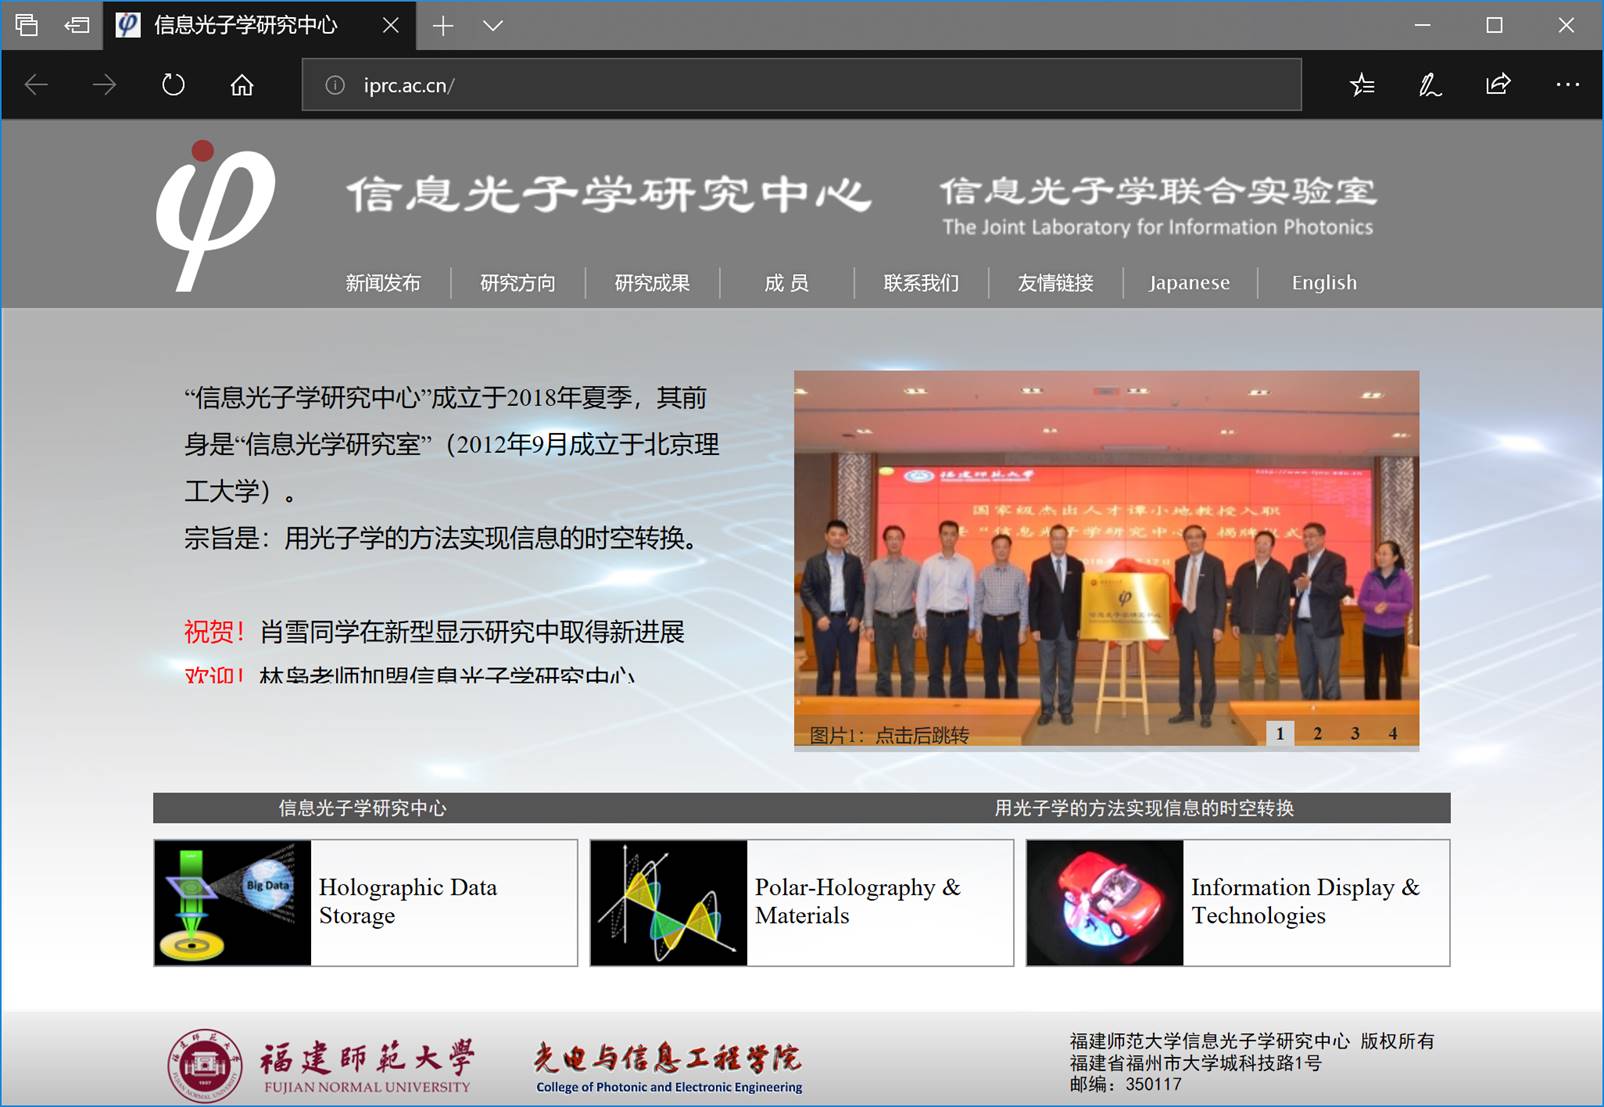The image size is (1604, 1107).
Task: Open the 研究方向 menu item
Action: (518, 283)
